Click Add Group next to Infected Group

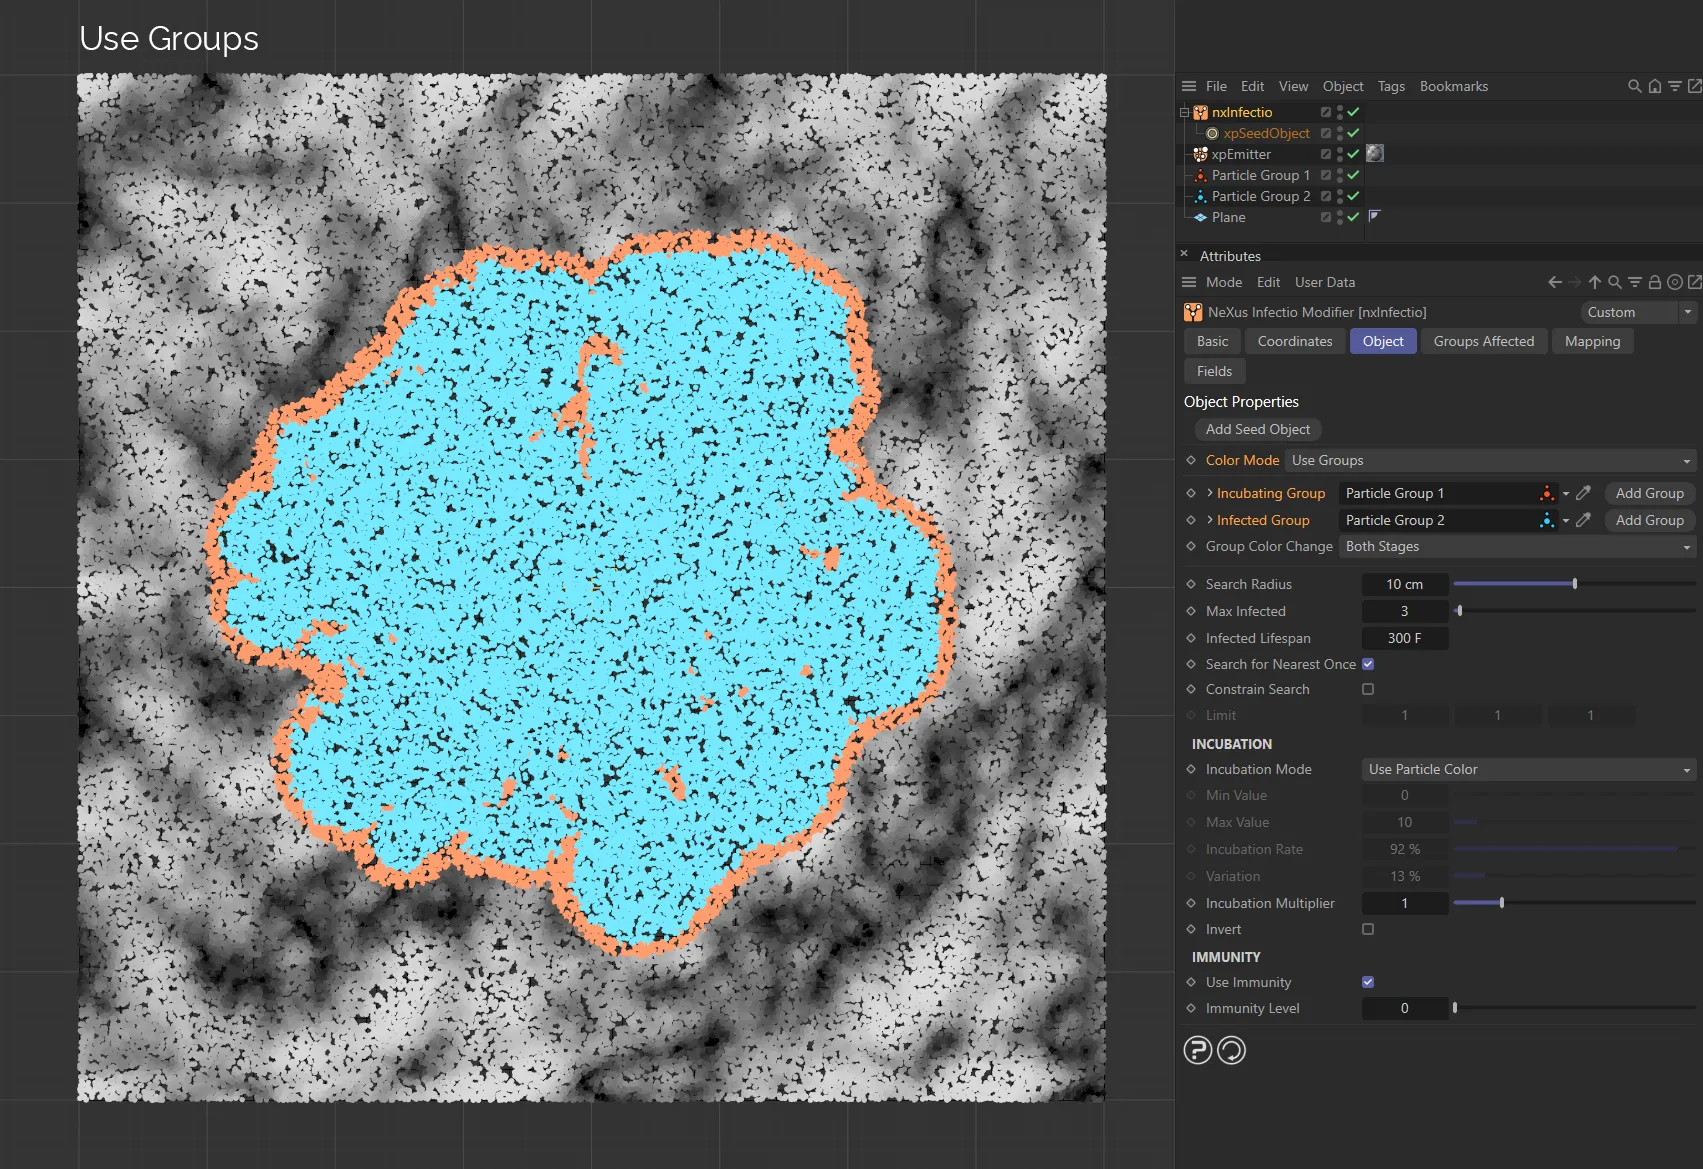[1649, 520]
